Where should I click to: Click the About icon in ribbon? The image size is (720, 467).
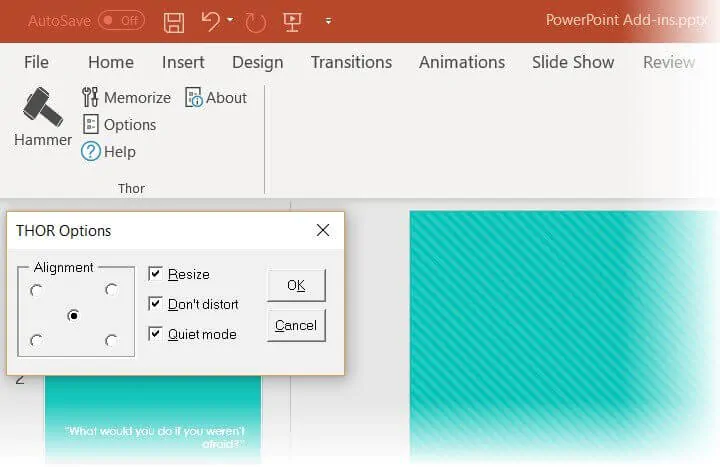(x=193, y=97)
